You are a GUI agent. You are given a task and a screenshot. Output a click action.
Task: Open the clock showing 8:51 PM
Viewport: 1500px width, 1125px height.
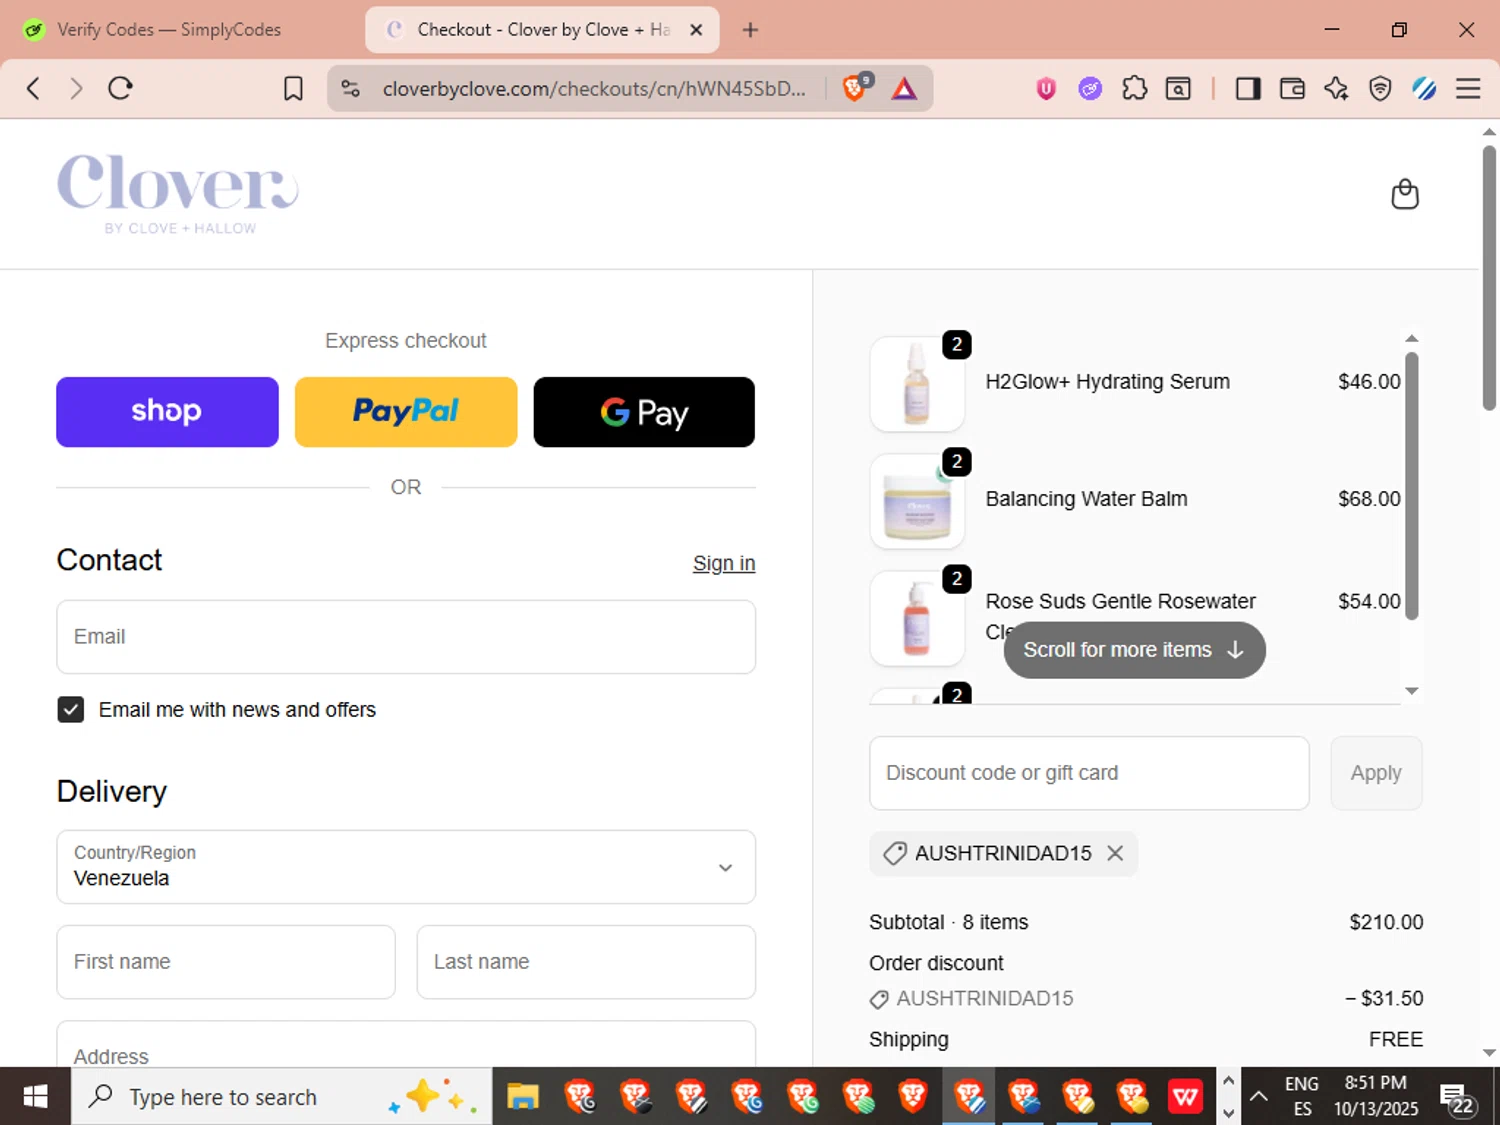click(x=1376, y=1097)
